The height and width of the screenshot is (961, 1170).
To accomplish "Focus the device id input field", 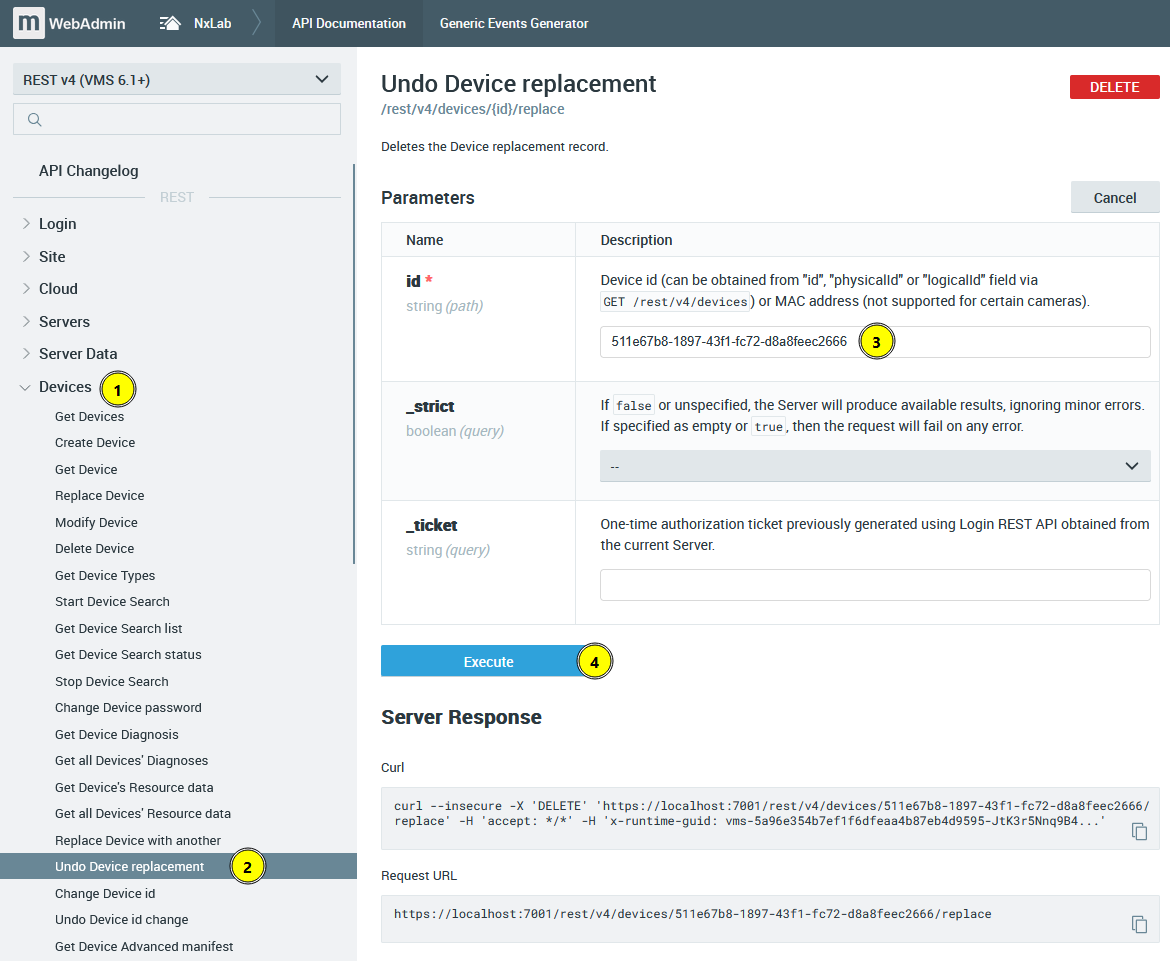I will pos(875,342).
